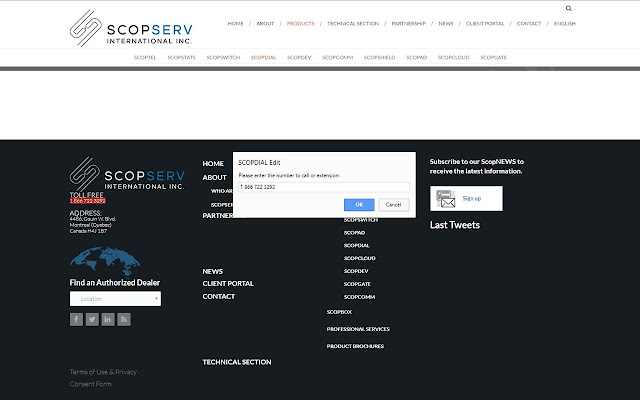Click the ScopServ footer logo

tap(127, 173)
